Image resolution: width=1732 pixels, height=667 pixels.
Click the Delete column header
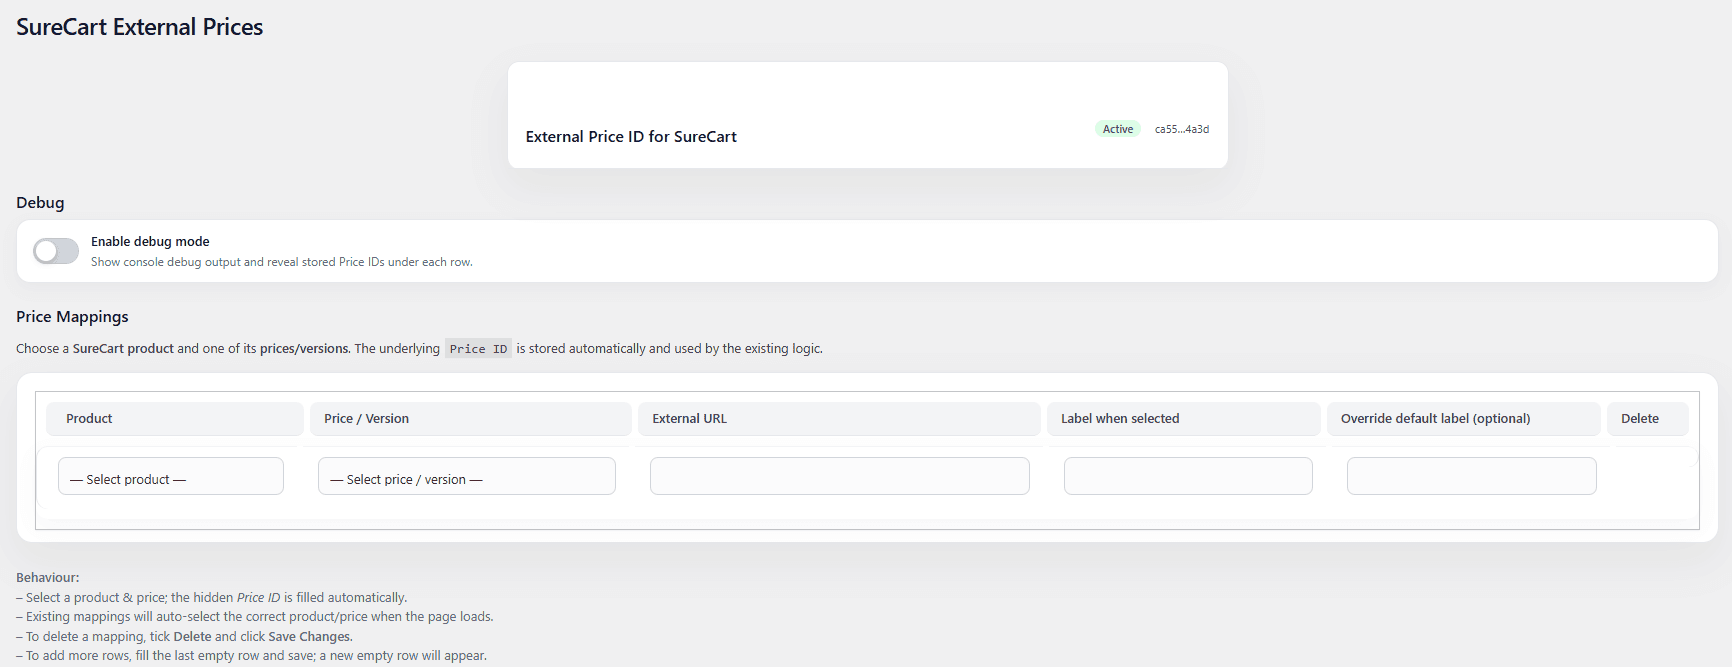(1648, 419)
